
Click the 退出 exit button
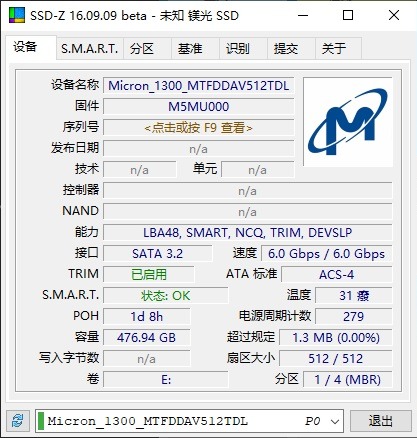[x=380, y=421]
